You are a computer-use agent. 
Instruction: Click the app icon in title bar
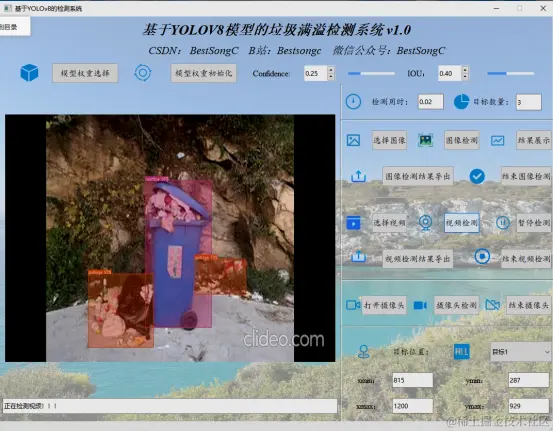pos(8,8)
